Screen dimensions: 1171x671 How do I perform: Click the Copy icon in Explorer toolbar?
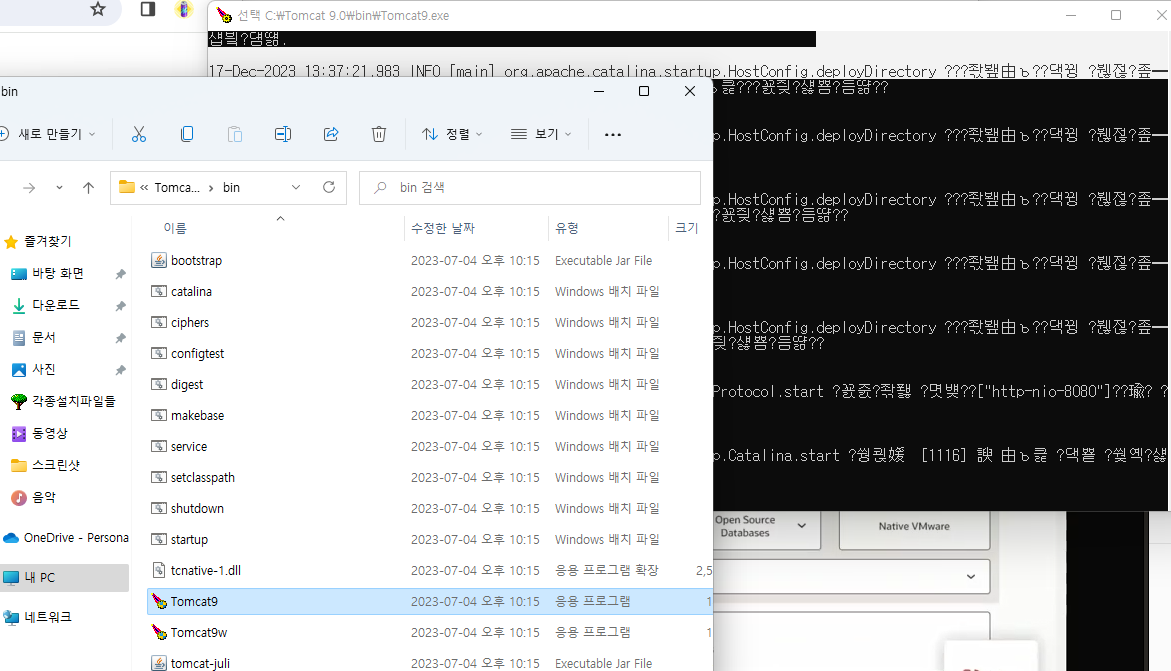tap(187, 134)
